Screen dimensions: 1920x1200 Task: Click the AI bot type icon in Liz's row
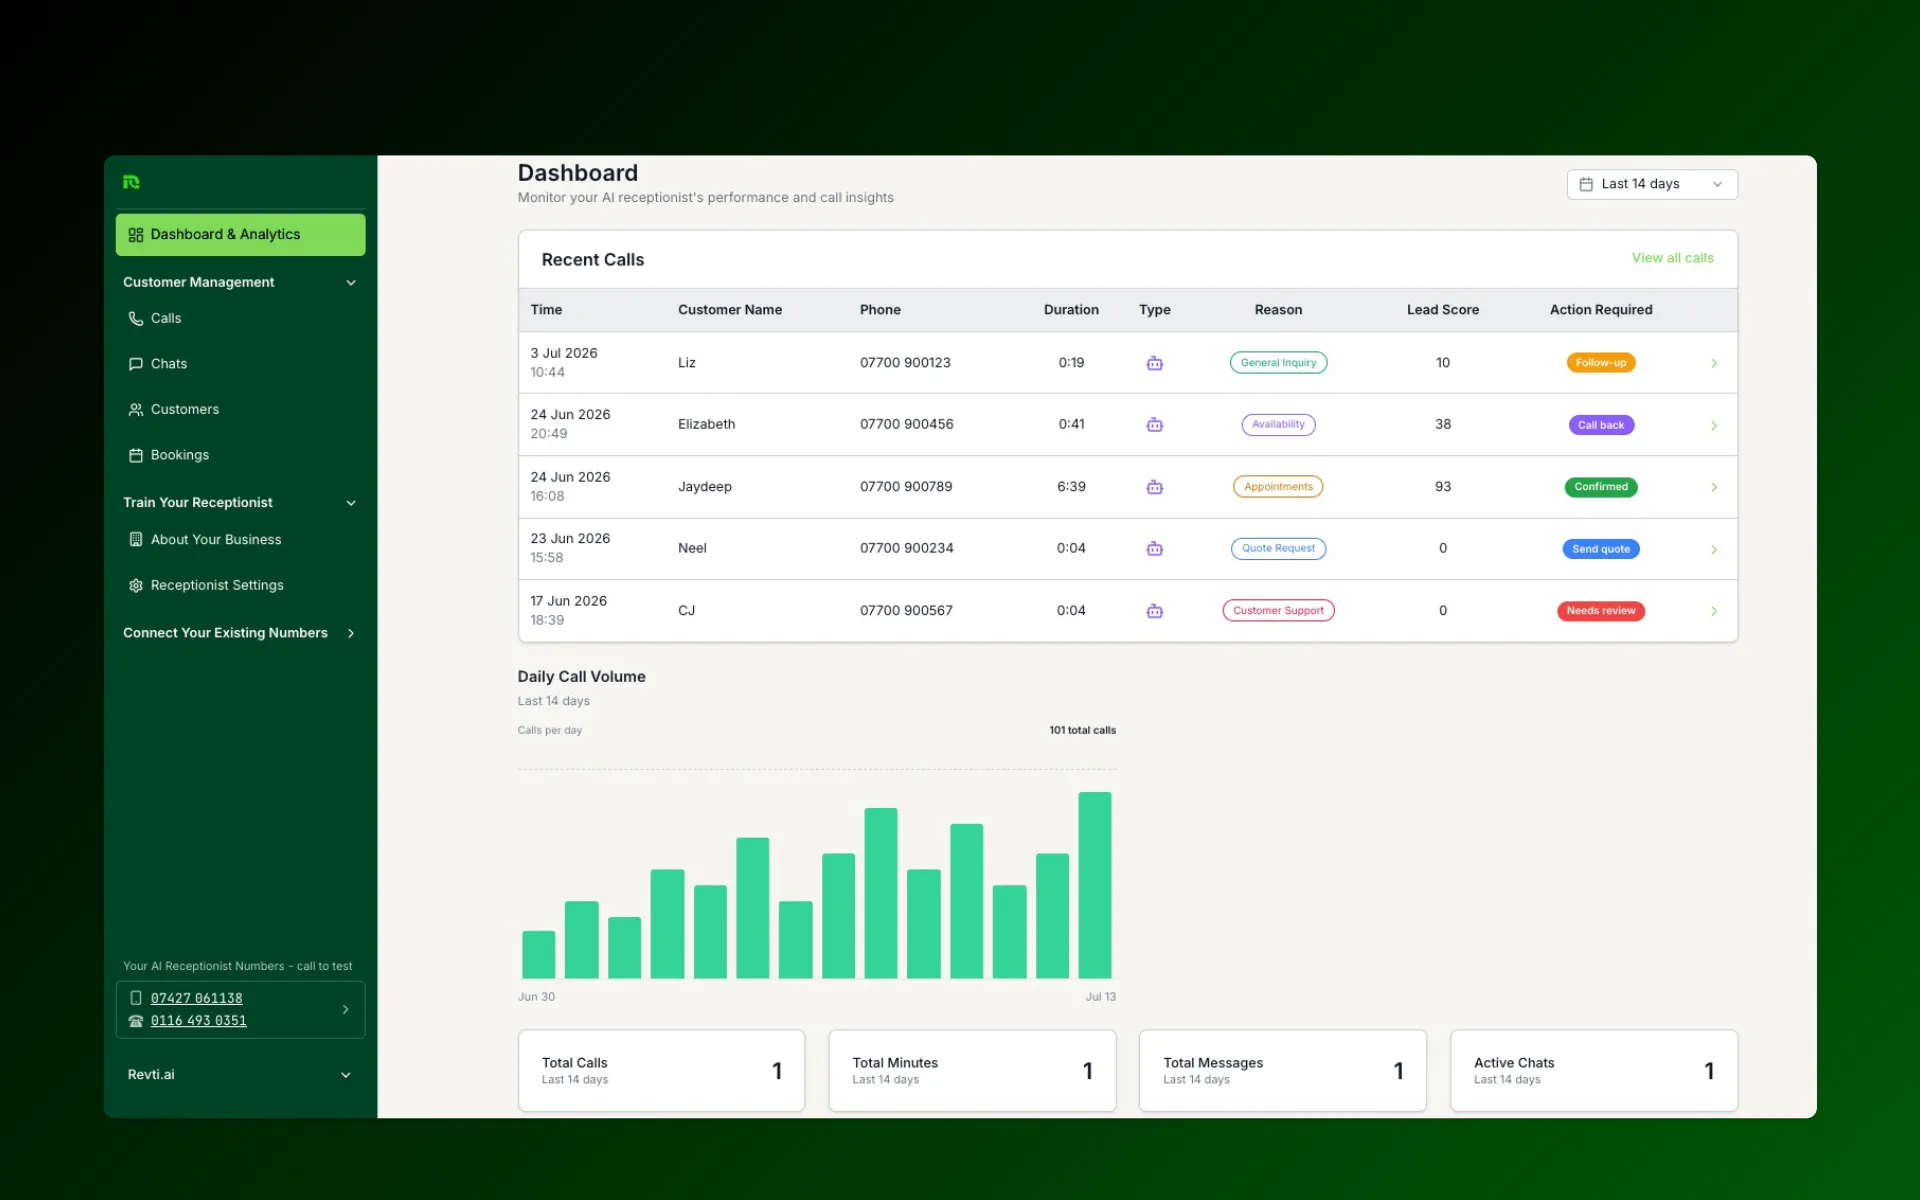tap(1154, 363)
